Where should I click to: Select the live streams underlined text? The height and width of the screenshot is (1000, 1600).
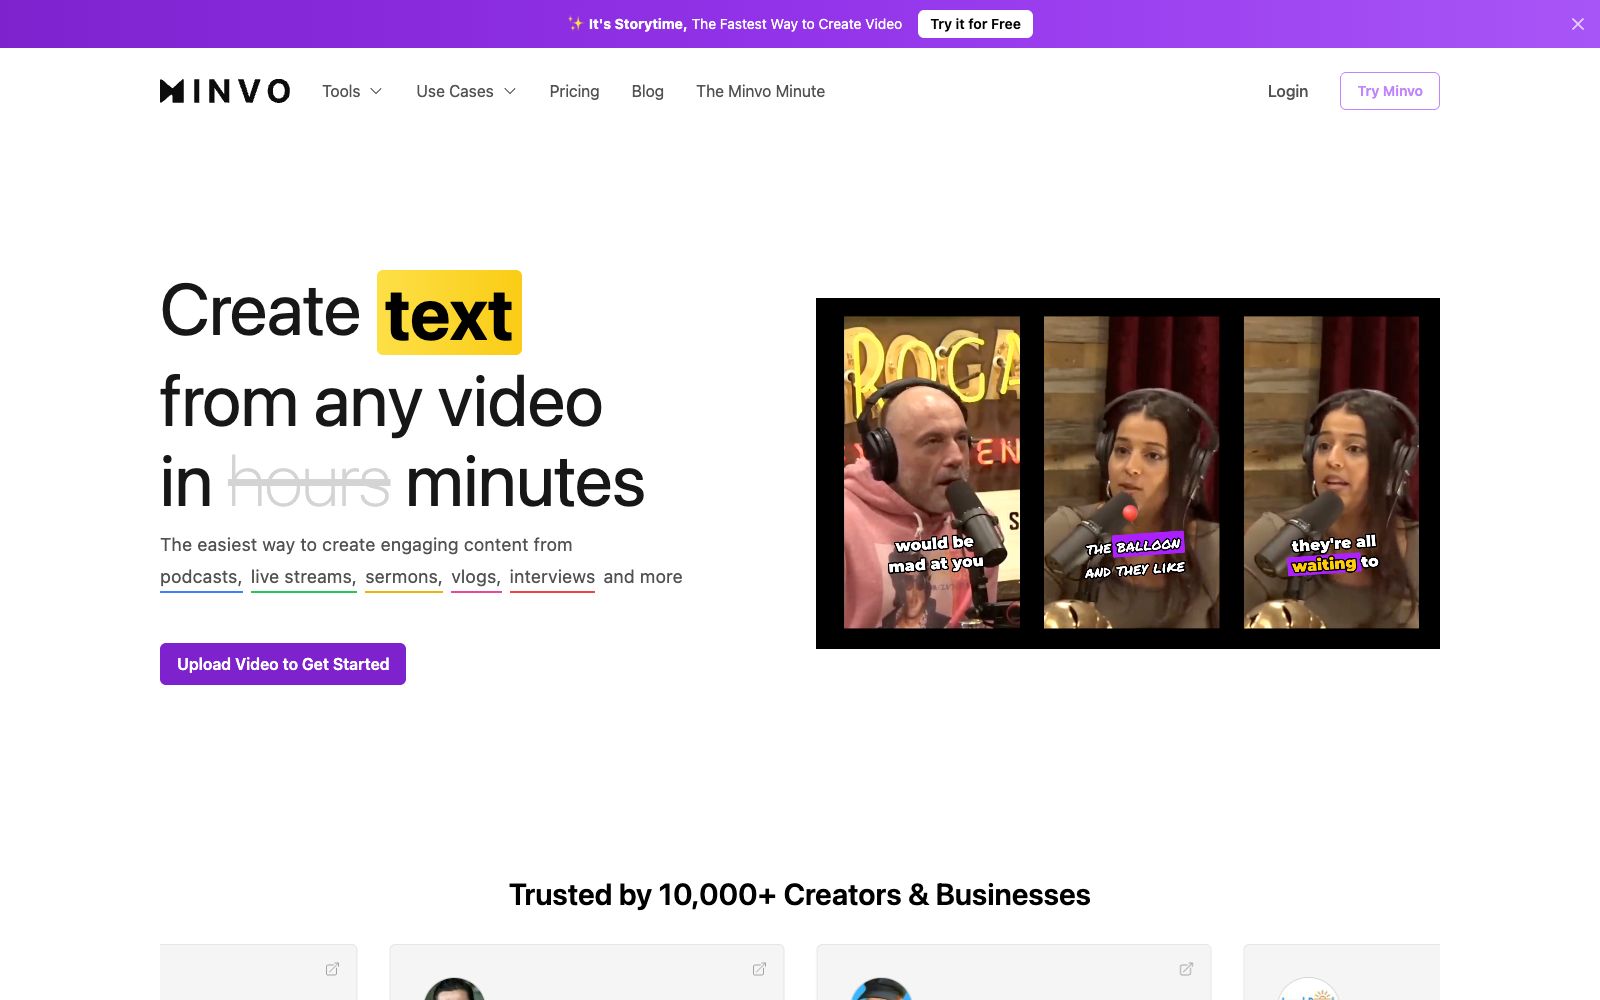coord(303,578)
